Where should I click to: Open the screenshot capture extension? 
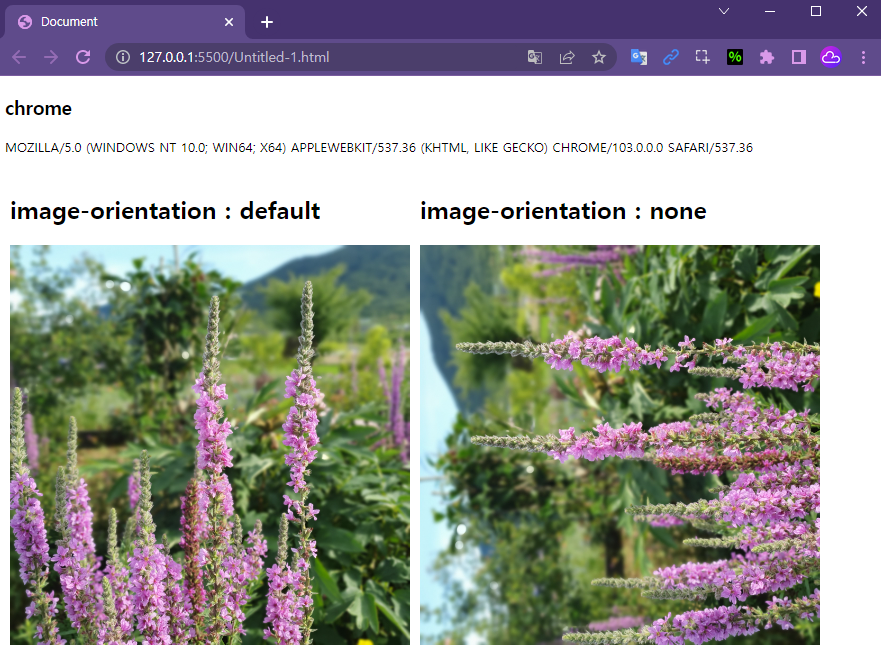pos(702,57)
